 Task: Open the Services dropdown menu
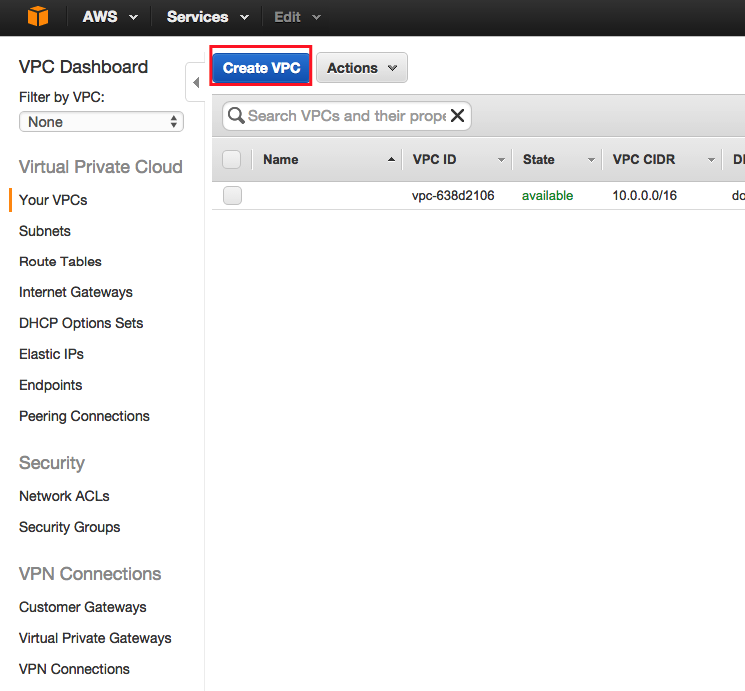click(x=208, y=17)
